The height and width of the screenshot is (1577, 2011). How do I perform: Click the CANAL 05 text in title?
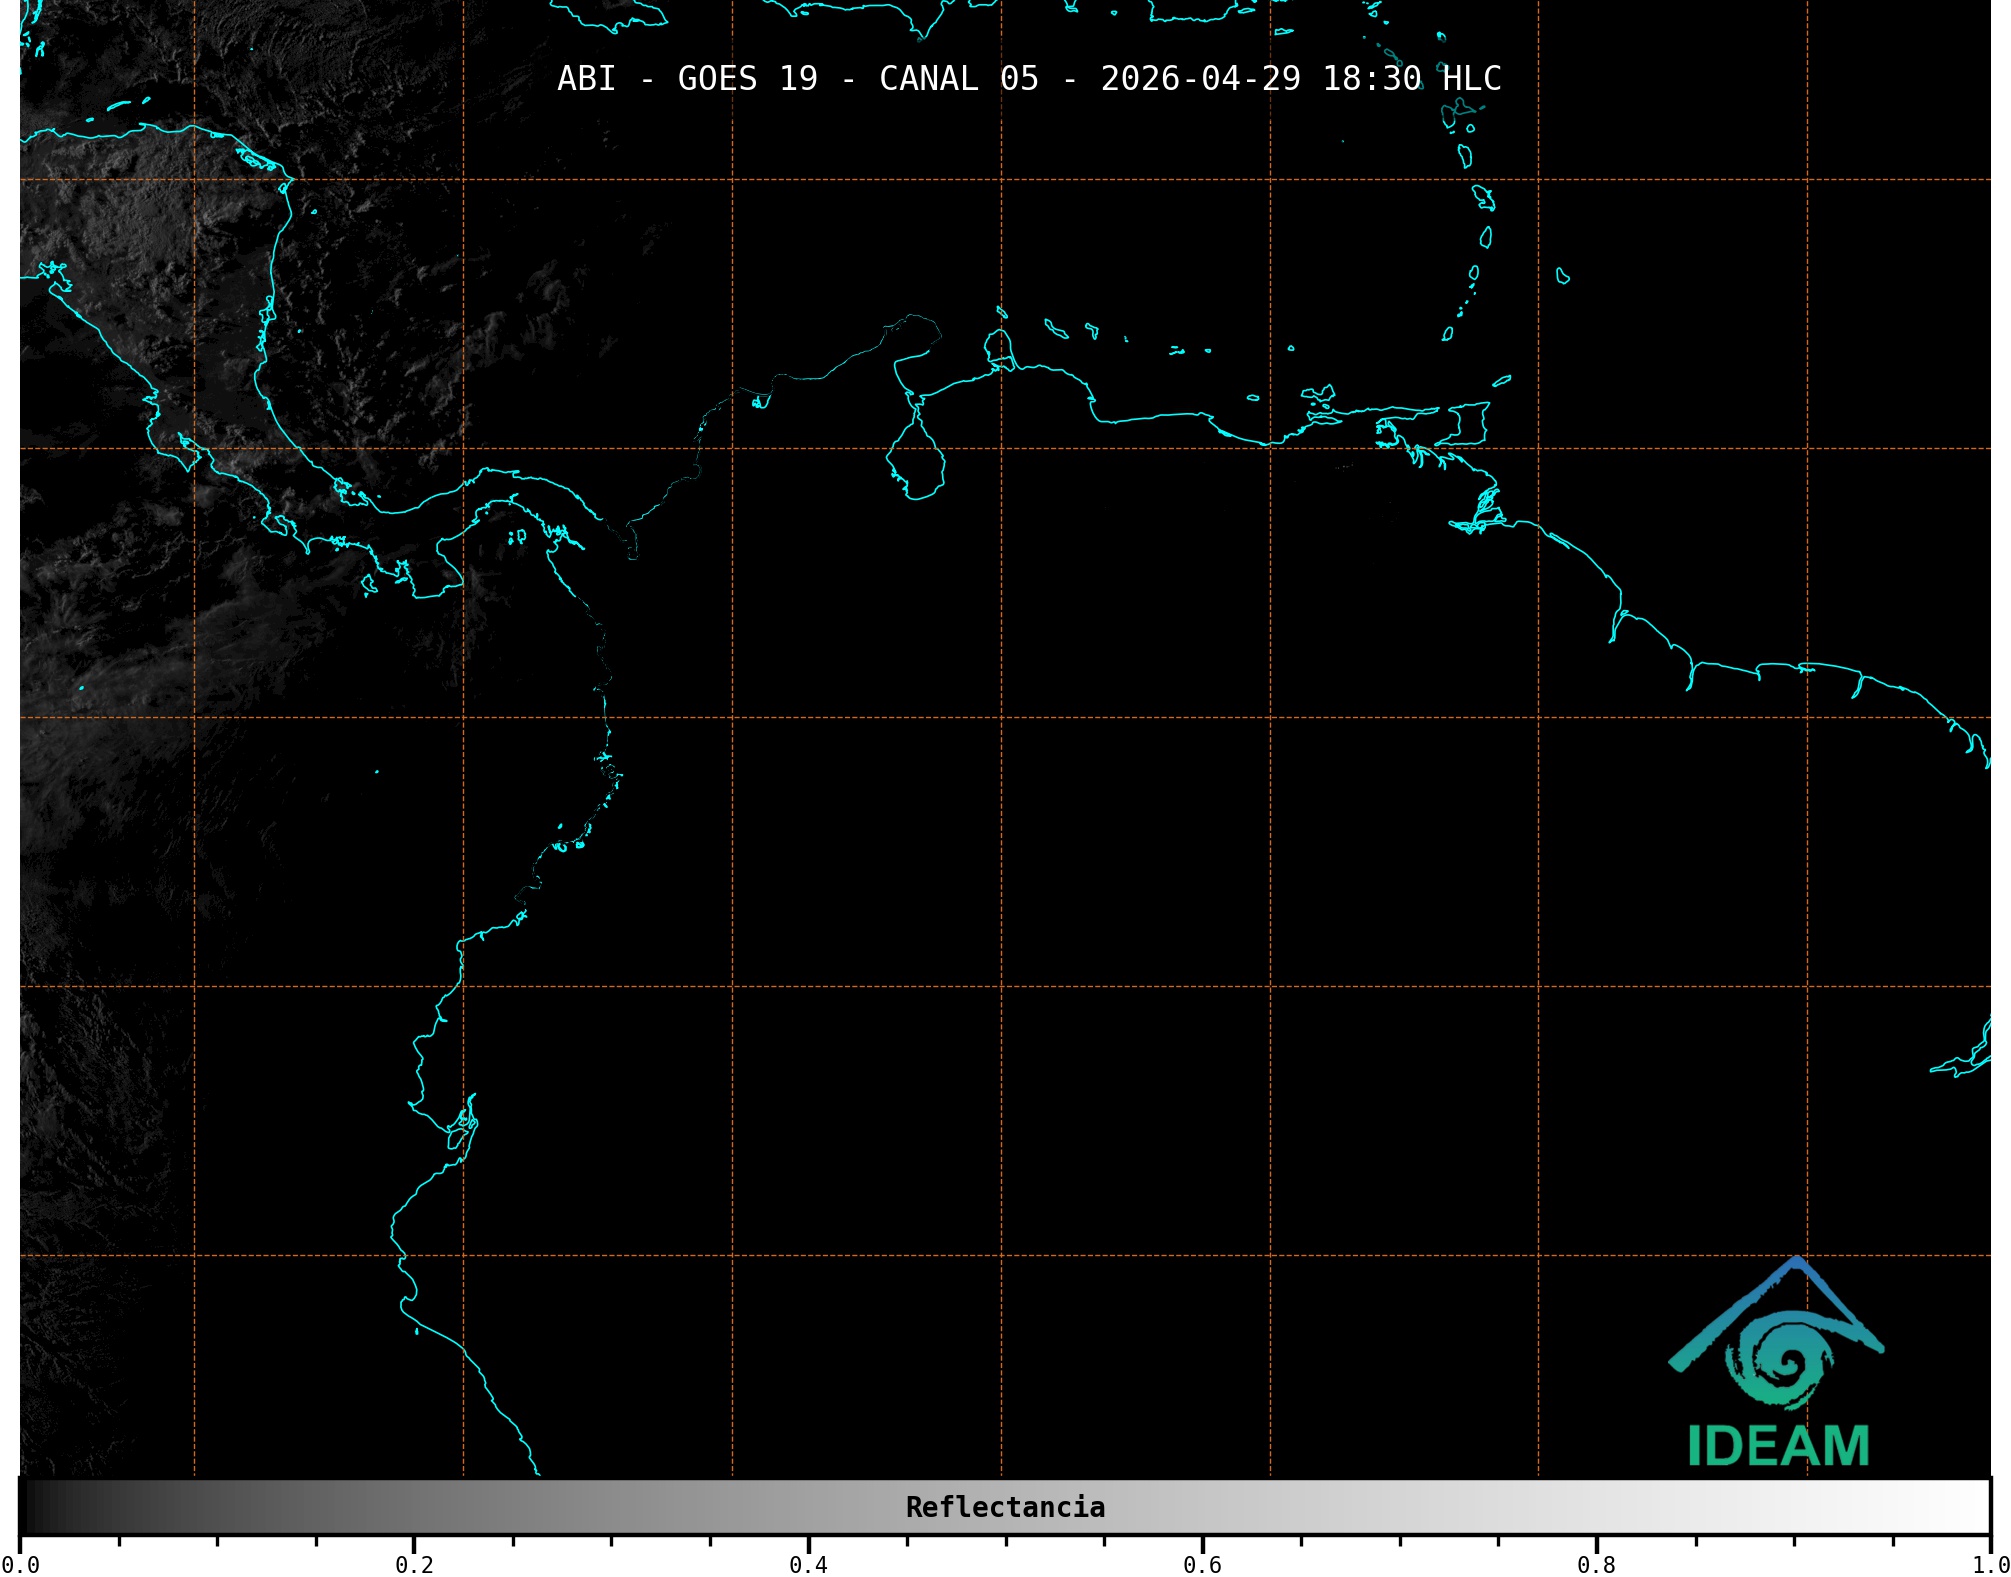pos(958,79)
